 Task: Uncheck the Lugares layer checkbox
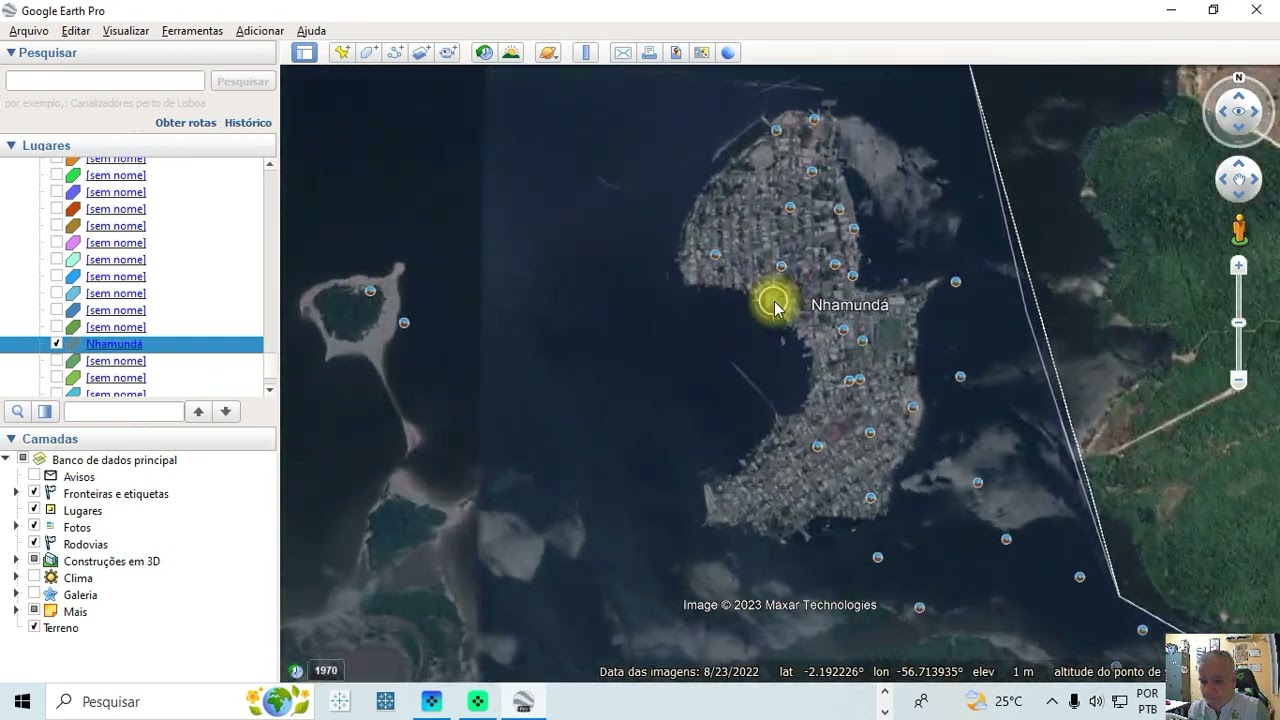34,510
